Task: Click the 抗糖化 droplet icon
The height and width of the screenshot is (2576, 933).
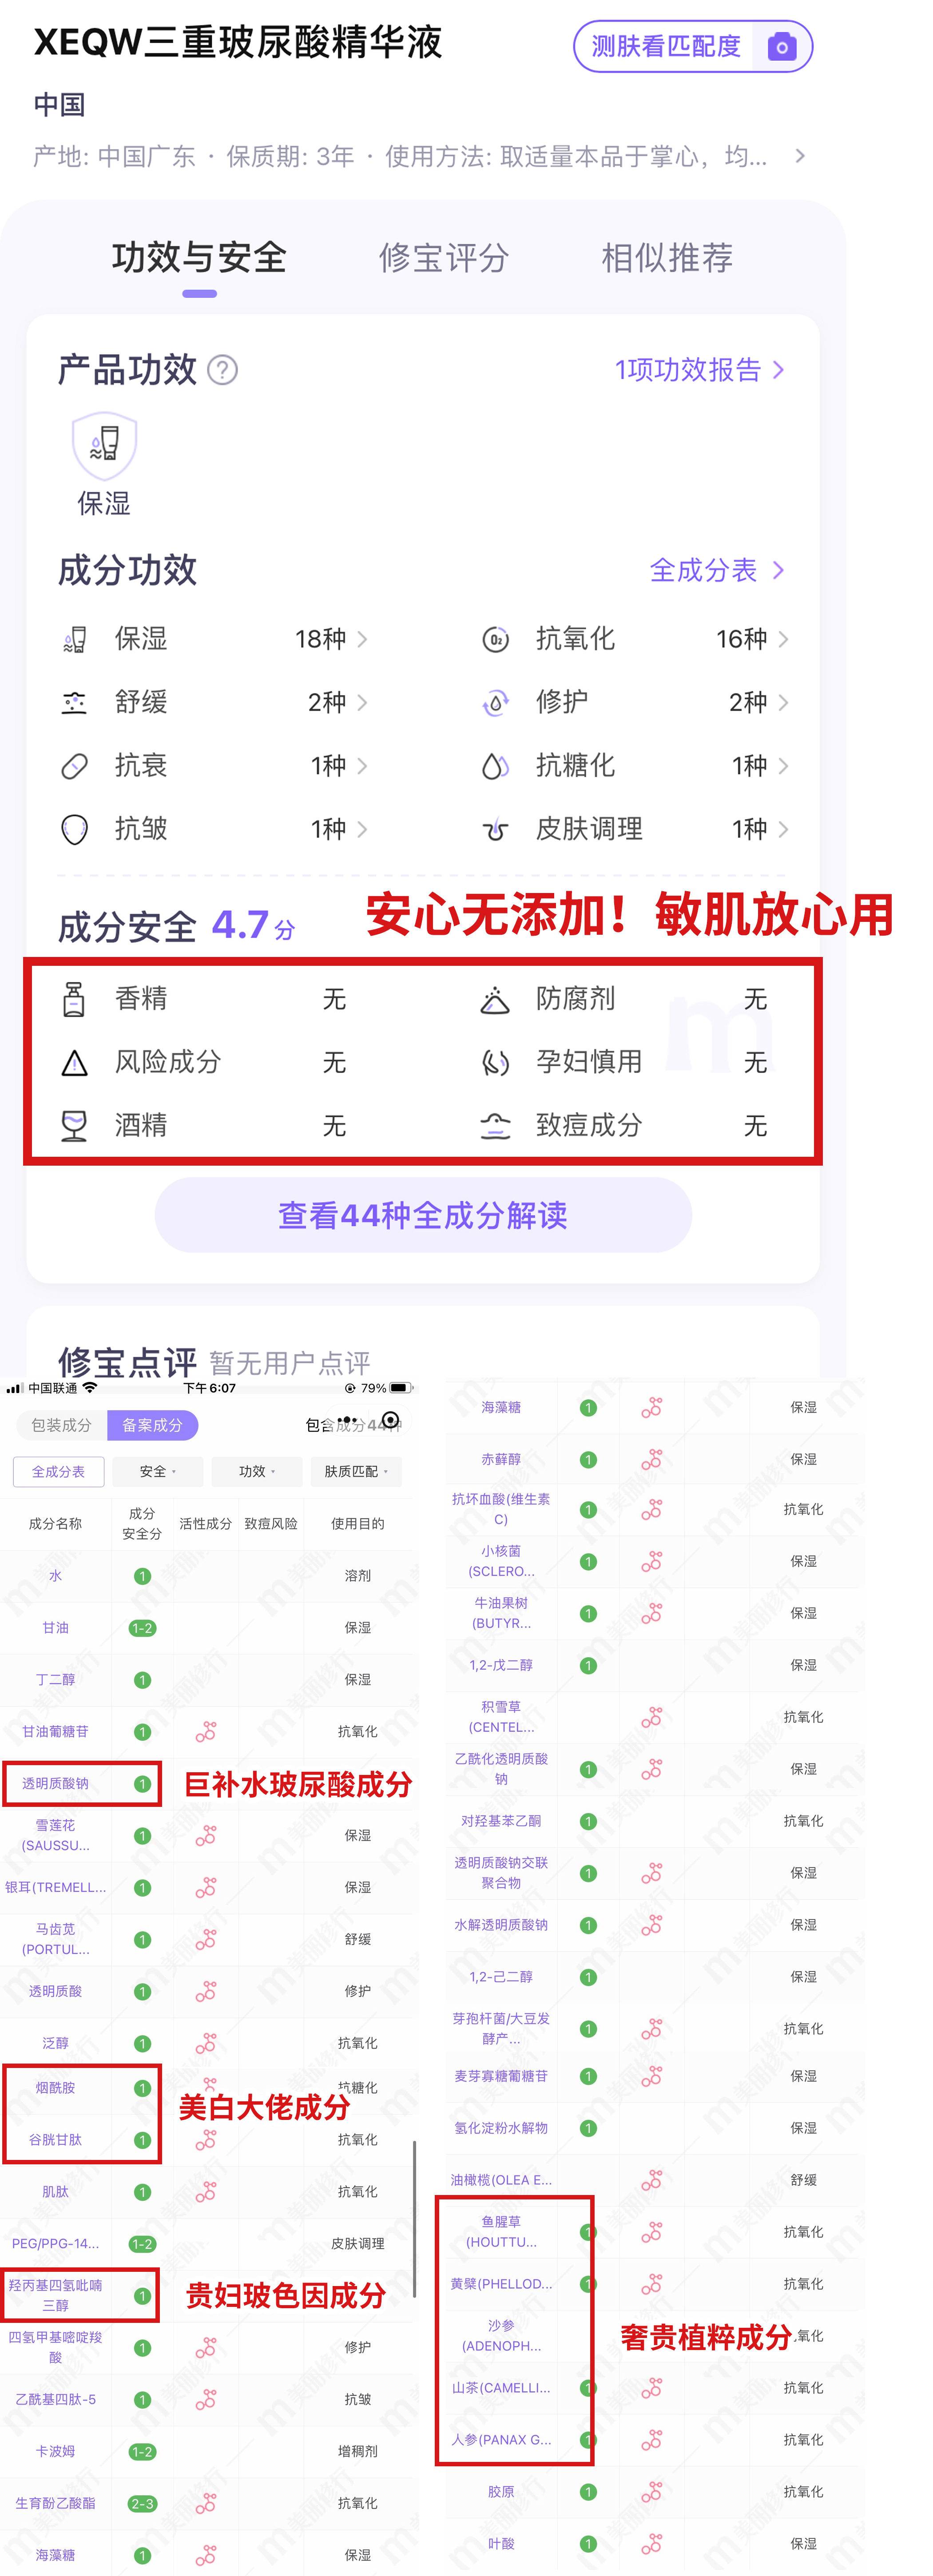Action: [x=495, y=766]
